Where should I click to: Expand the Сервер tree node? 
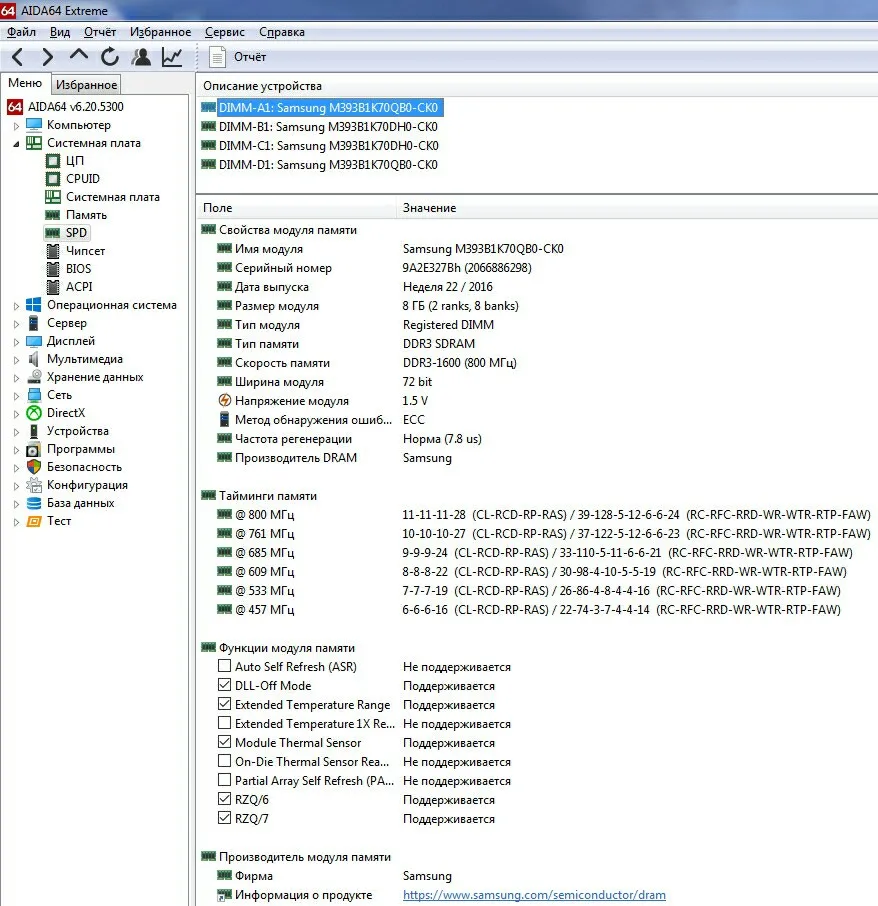(16, 324)
